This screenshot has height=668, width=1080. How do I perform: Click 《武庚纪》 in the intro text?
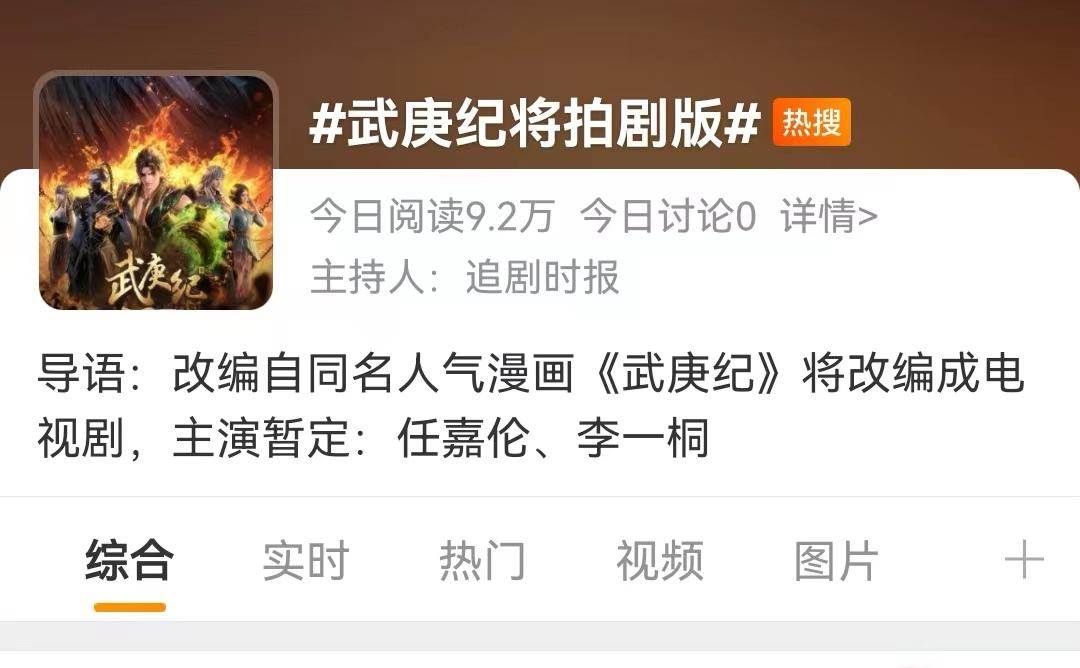pyautogui.click(x=688, y=374)
